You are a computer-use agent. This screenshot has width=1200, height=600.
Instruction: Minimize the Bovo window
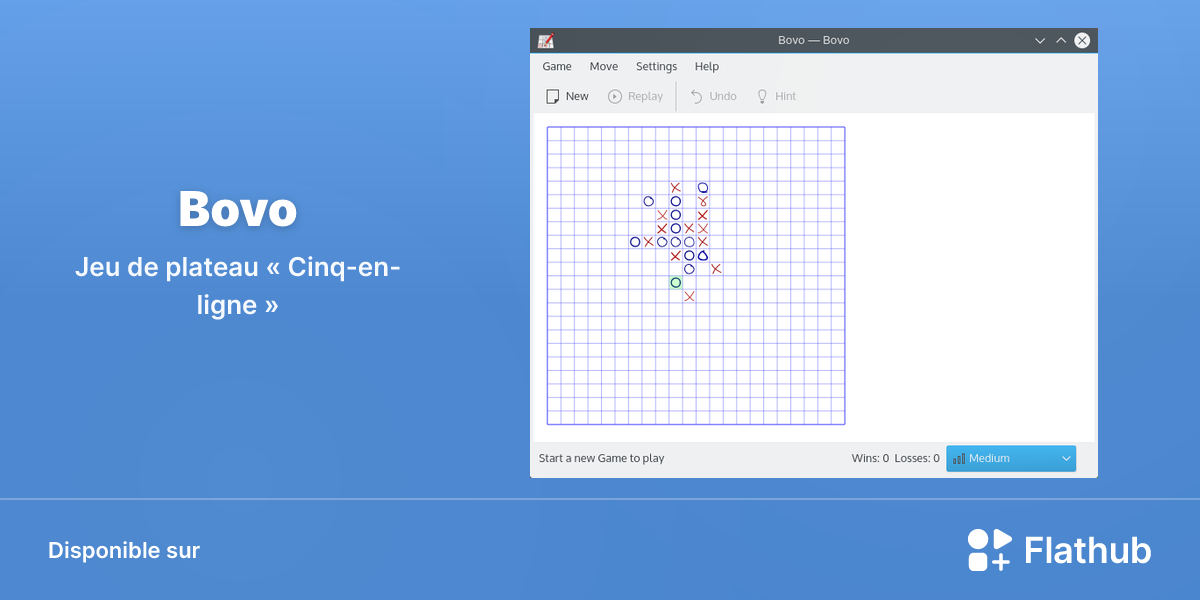pos(1040,41)
